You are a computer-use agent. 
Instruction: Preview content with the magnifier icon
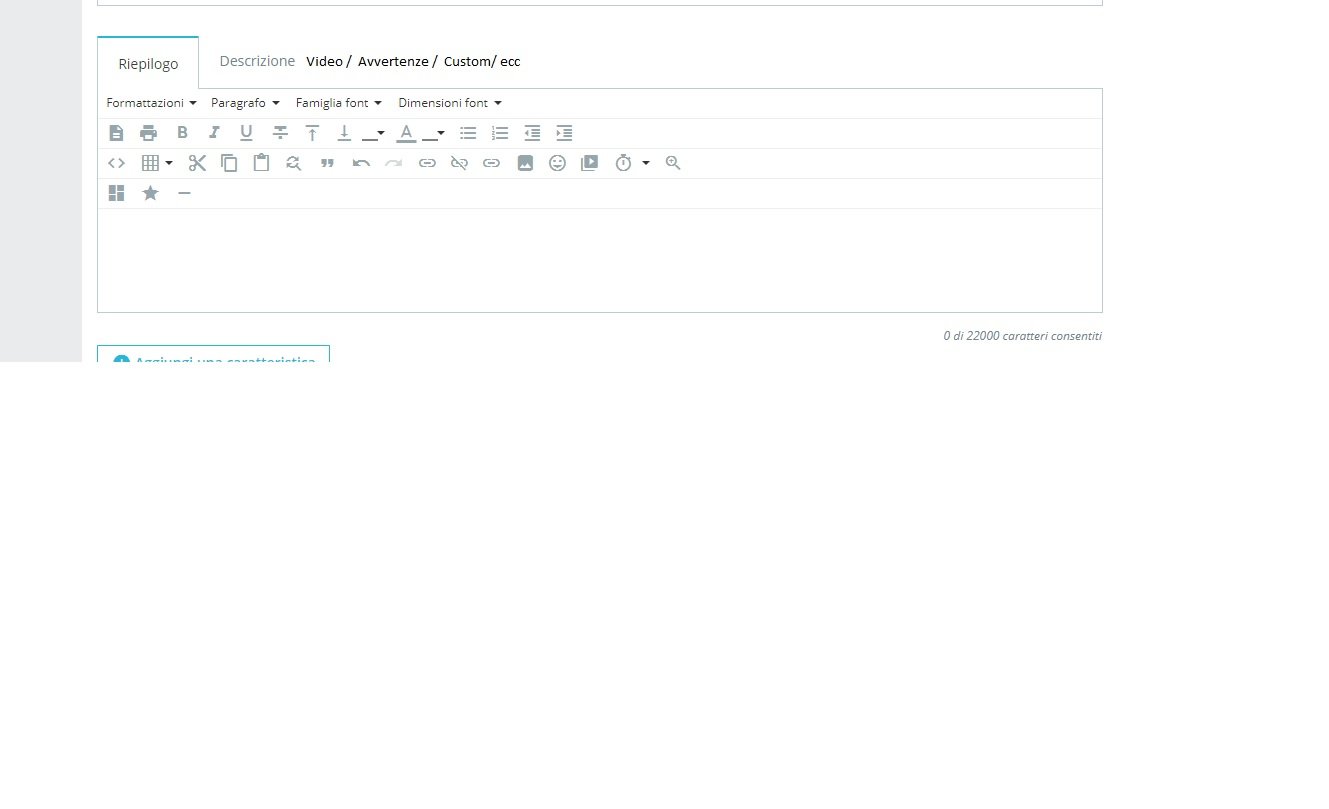coord(673,163)
